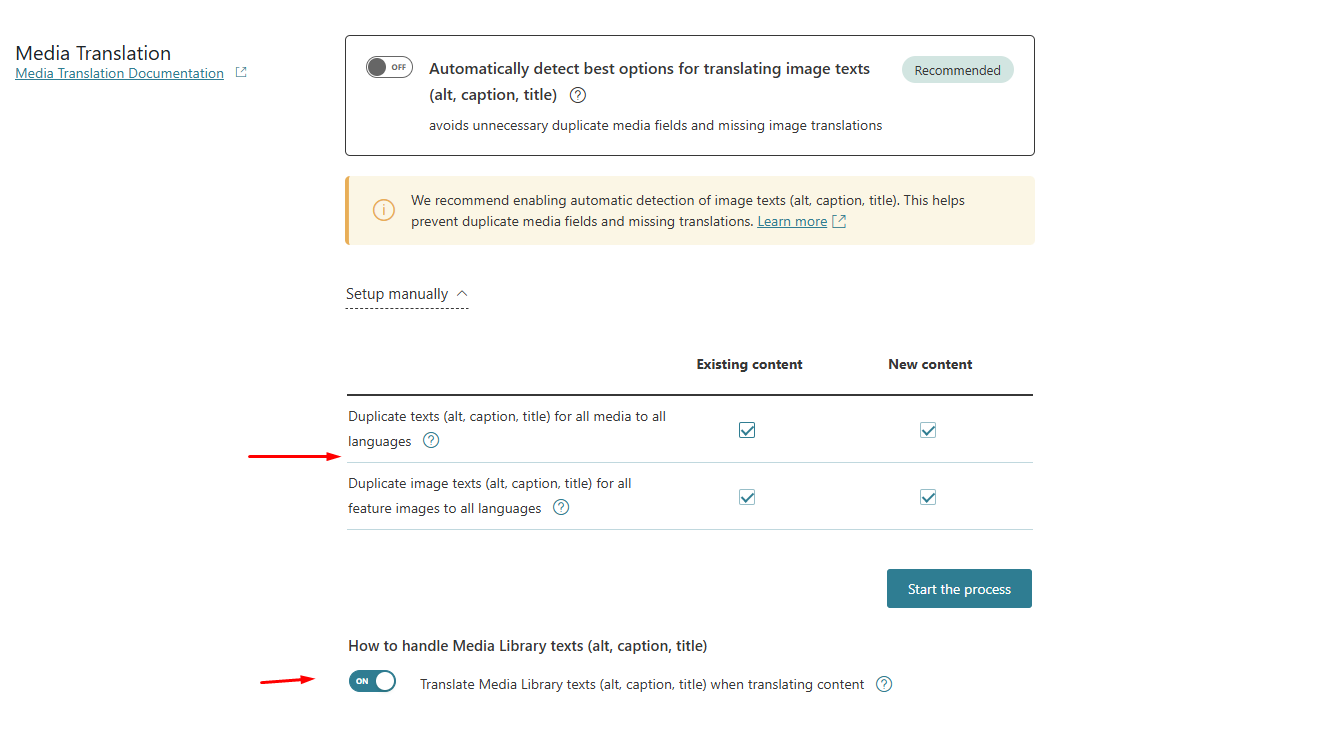The height and width of the screenshot is (743, 1324).
Task: Open Media Translation Documentation link
Action: 120,73
